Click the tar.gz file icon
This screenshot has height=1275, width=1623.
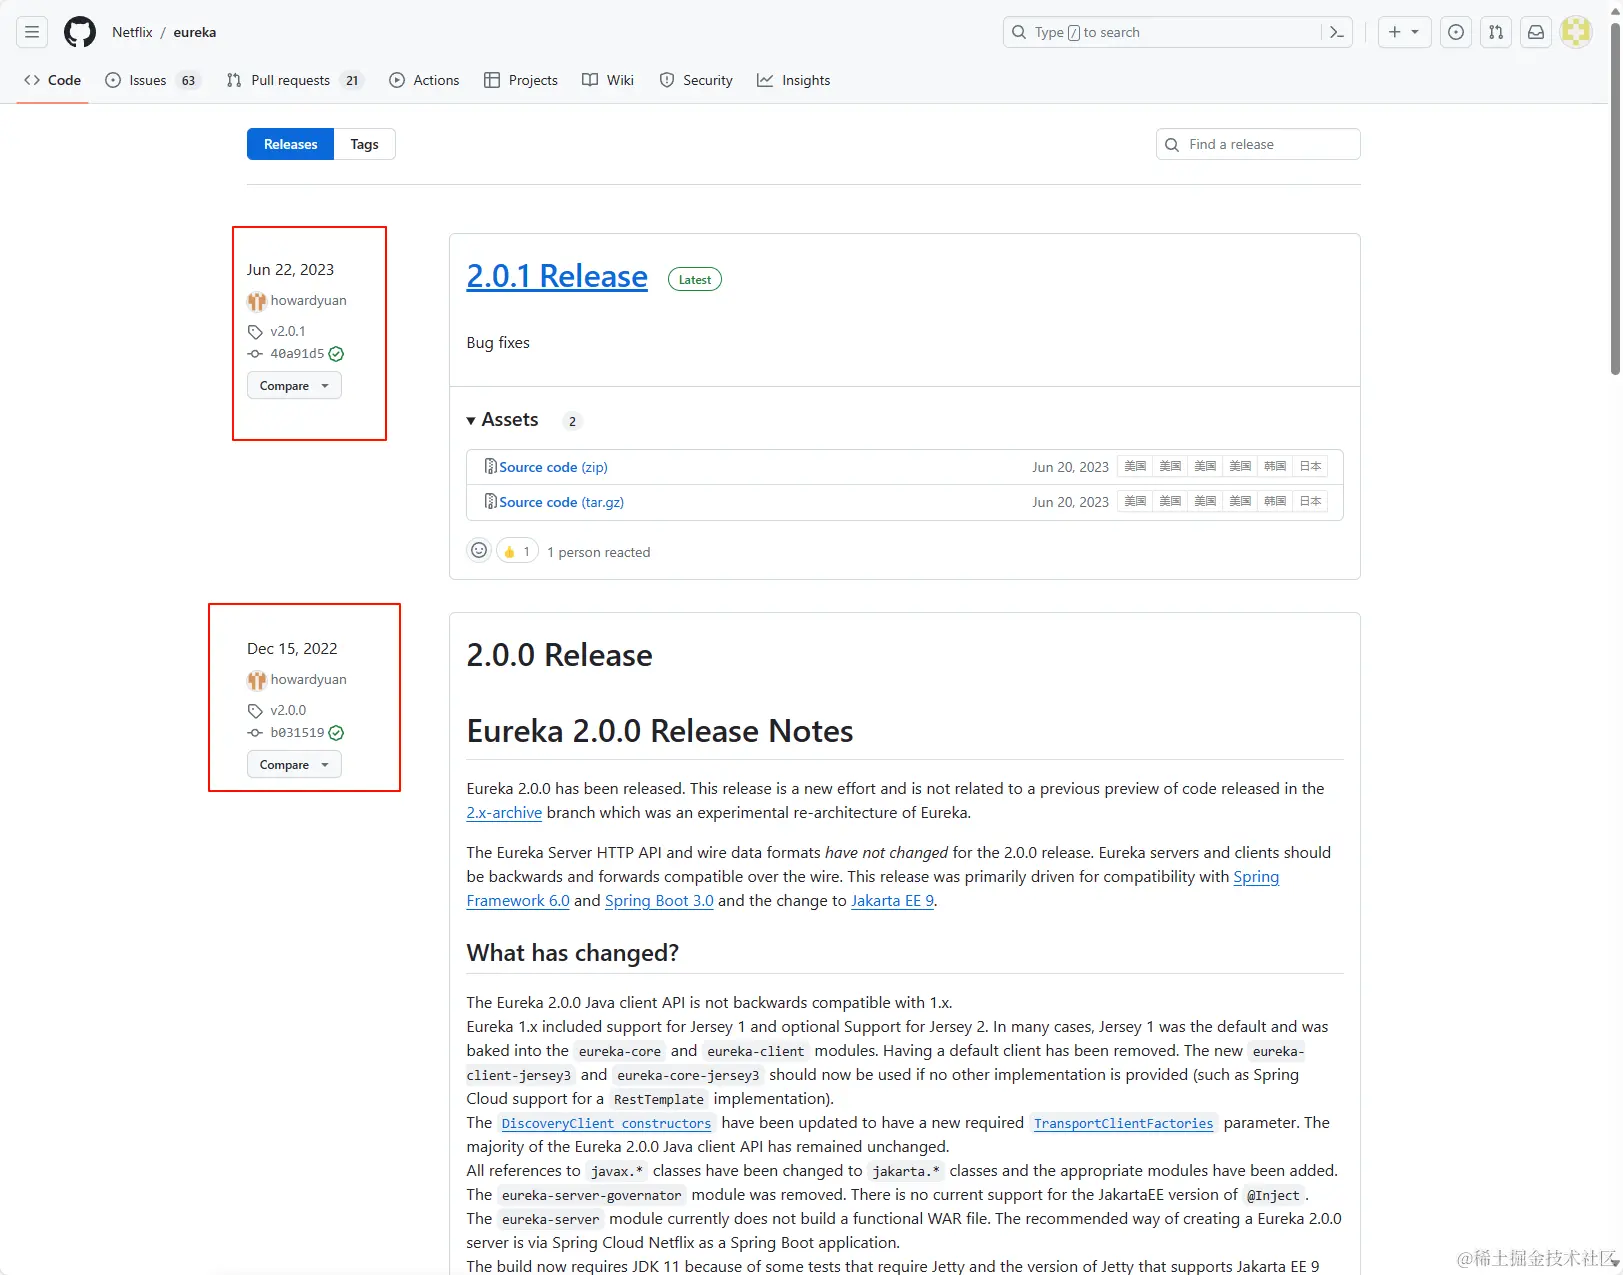(490, 501)
